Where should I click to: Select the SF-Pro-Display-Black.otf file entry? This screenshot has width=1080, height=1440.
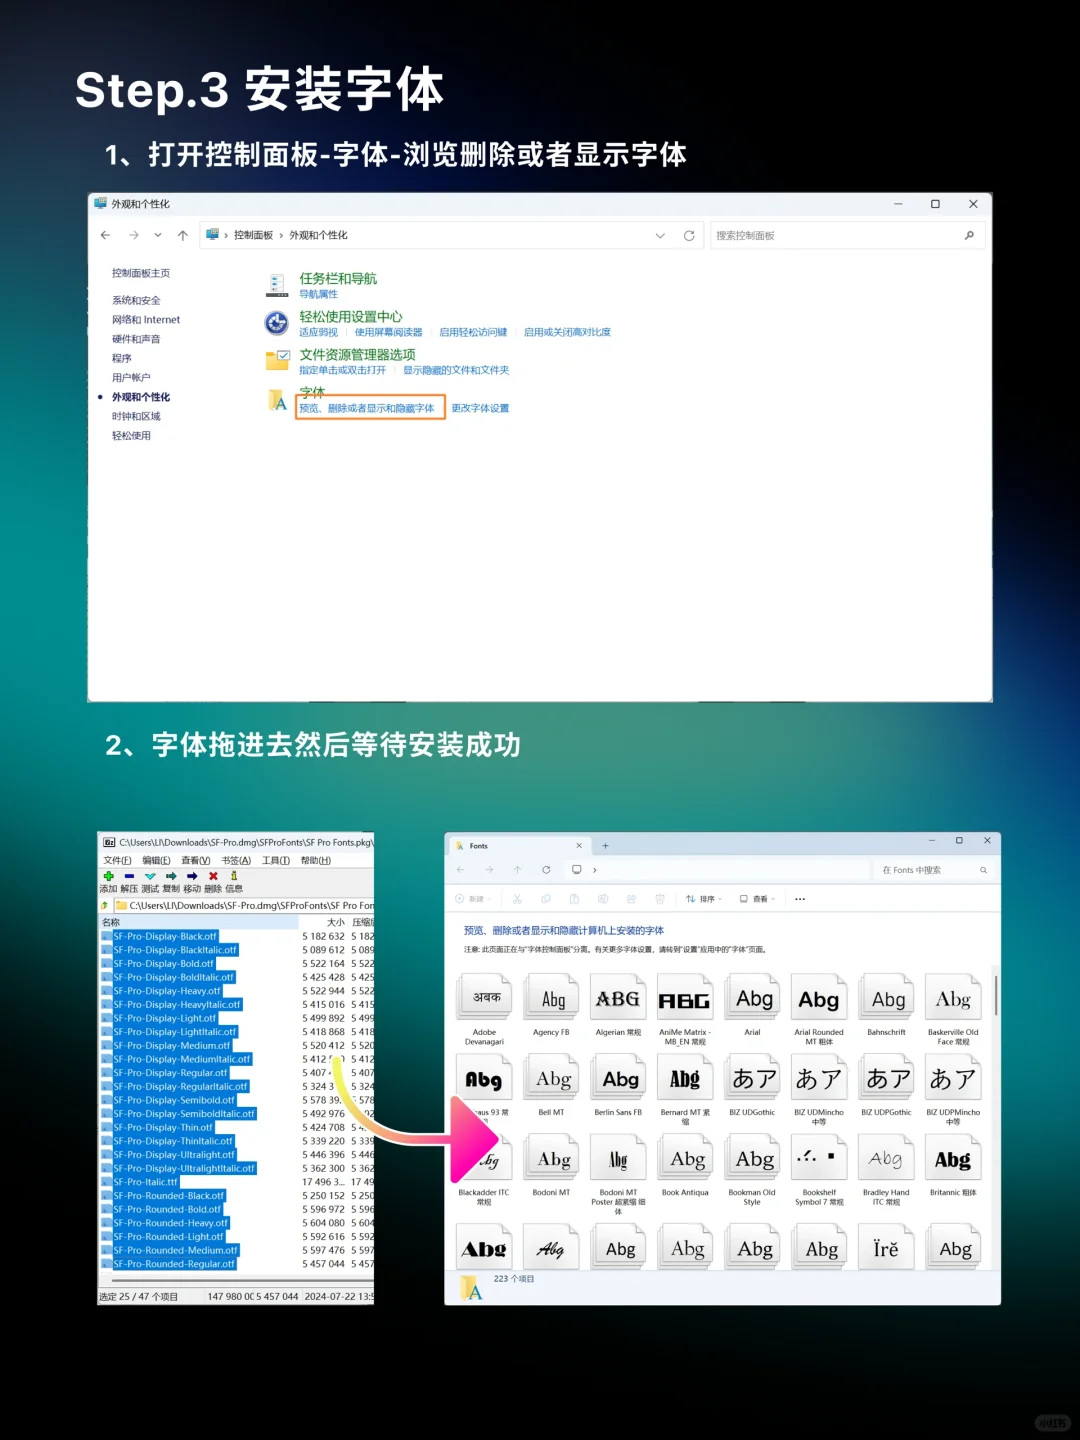(x=167, y=936)
